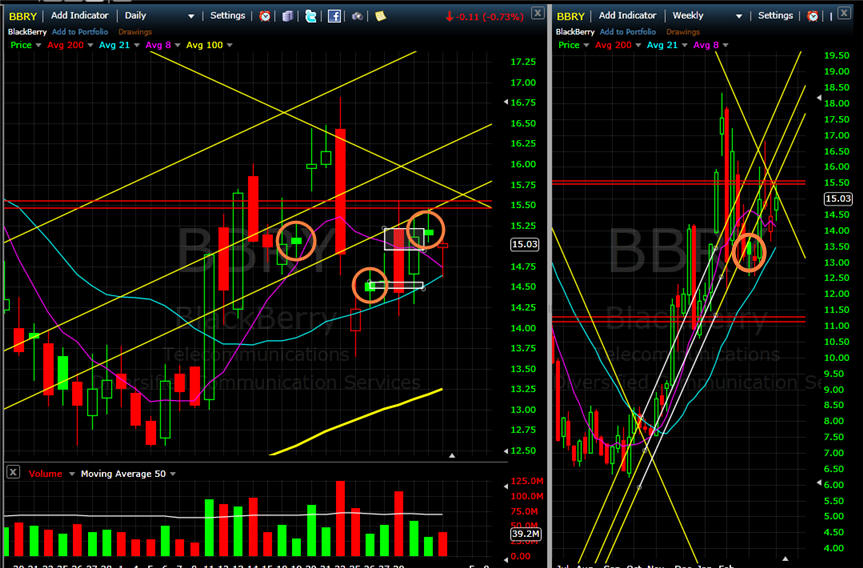Open Drawings link in Weekly chart

pyautogui.click(x=682, y=32)
